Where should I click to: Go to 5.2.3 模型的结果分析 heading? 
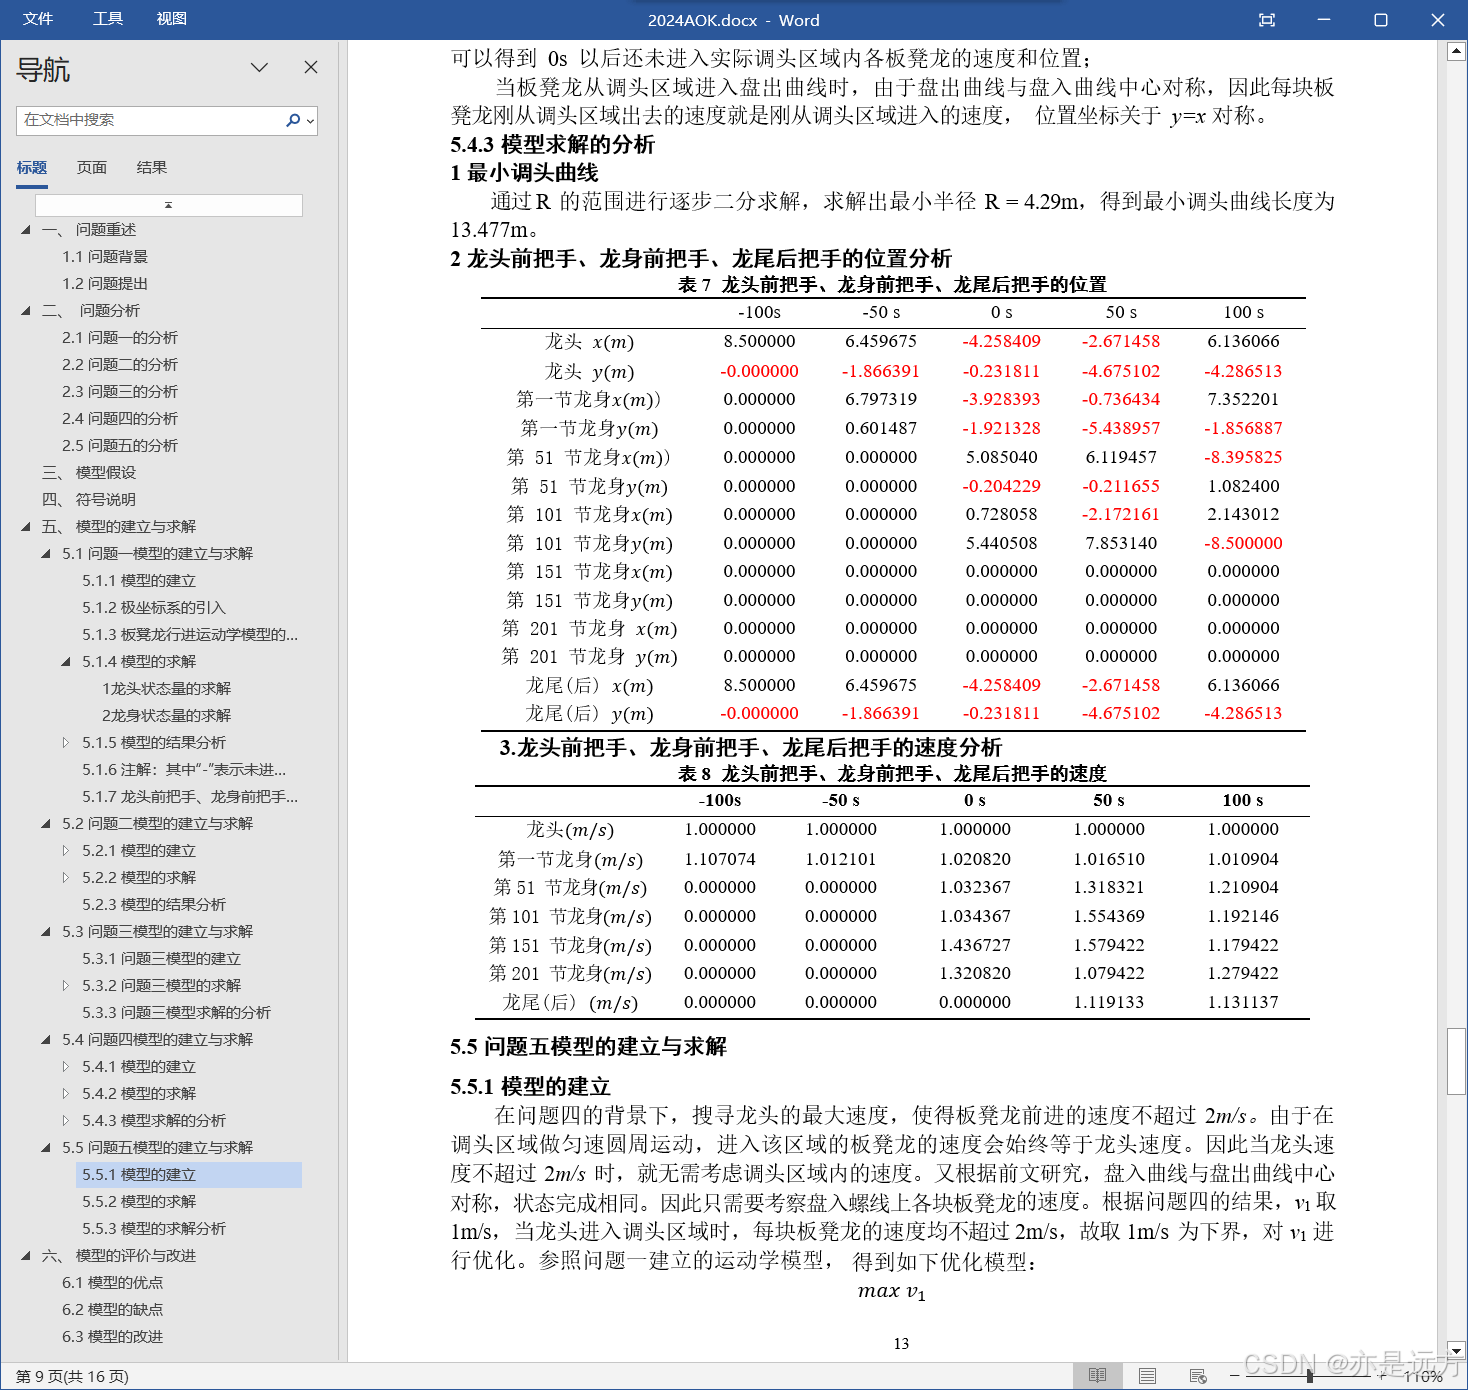pos(154,905)
